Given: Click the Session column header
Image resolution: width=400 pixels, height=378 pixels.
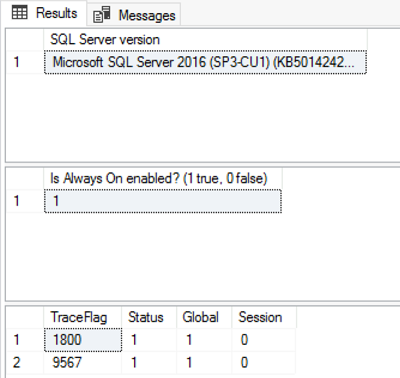Looking at the screenshot, I should pyautogui.click(x=264, y=317).
